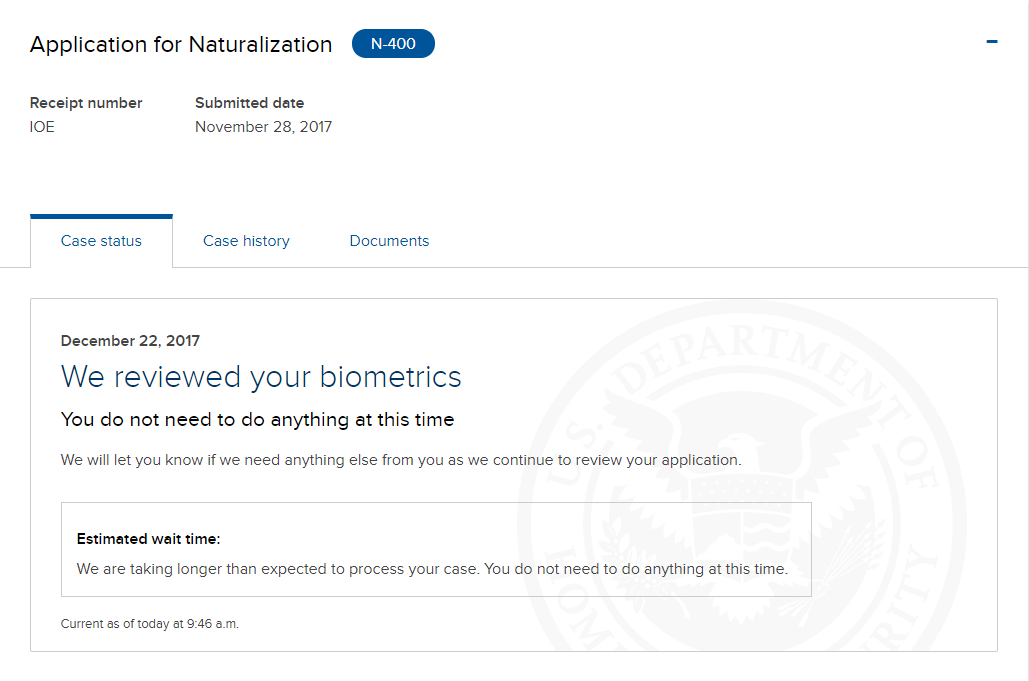Click the 'Current as of today' timestamp

[x=150, y=623]
